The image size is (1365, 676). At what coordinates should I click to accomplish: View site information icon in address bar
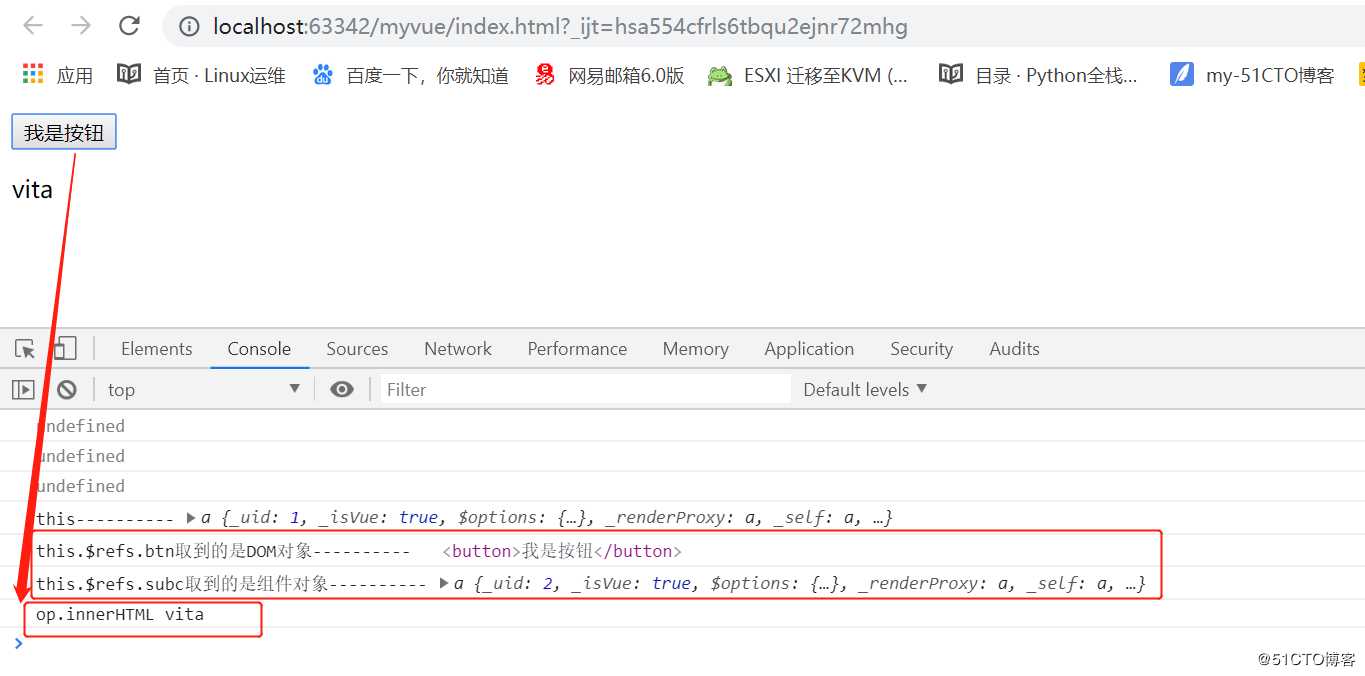tap(189, 27)
